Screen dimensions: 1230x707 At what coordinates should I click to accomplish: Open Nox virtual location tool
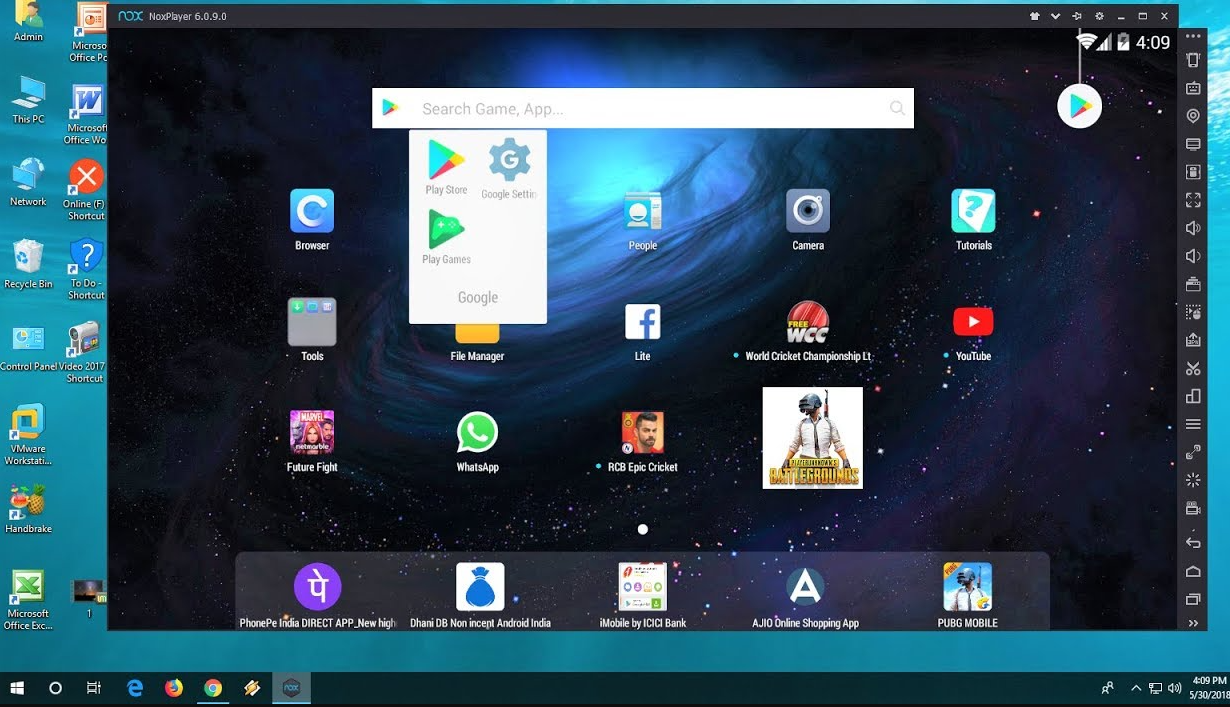point(1193,116)
